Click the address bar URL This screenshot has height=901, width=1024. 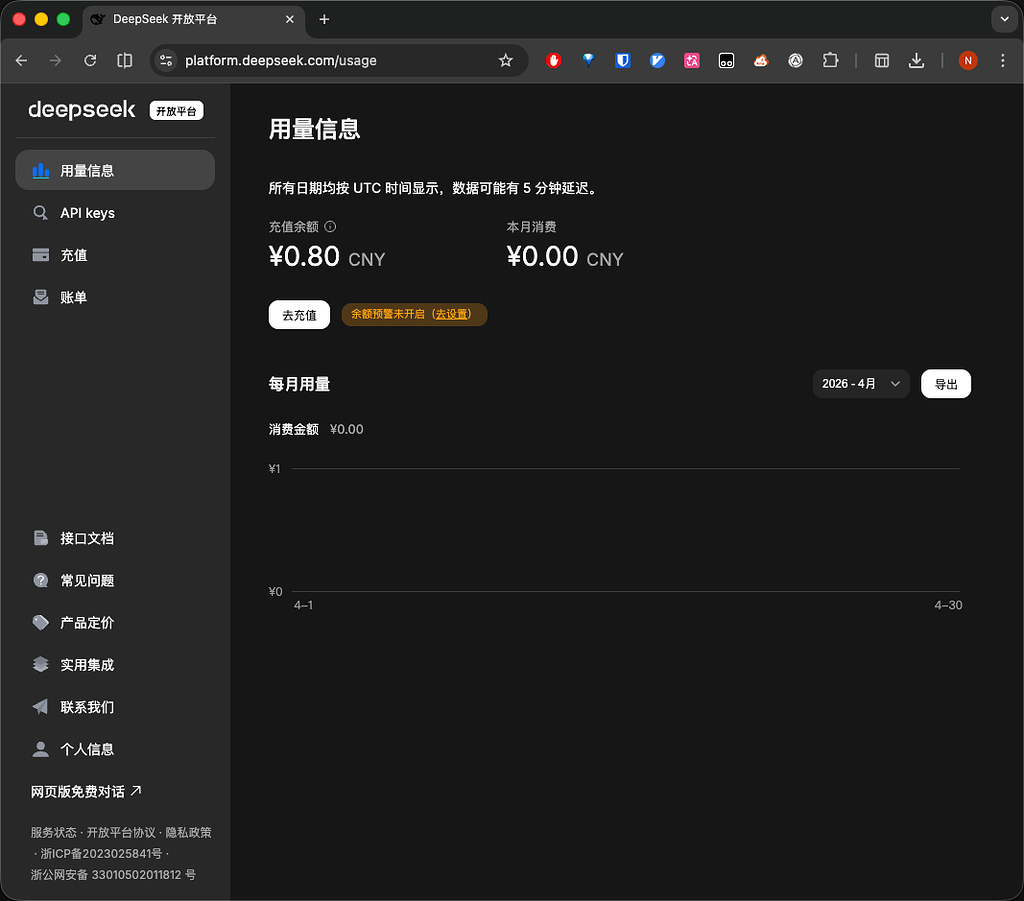pos(281,61)
